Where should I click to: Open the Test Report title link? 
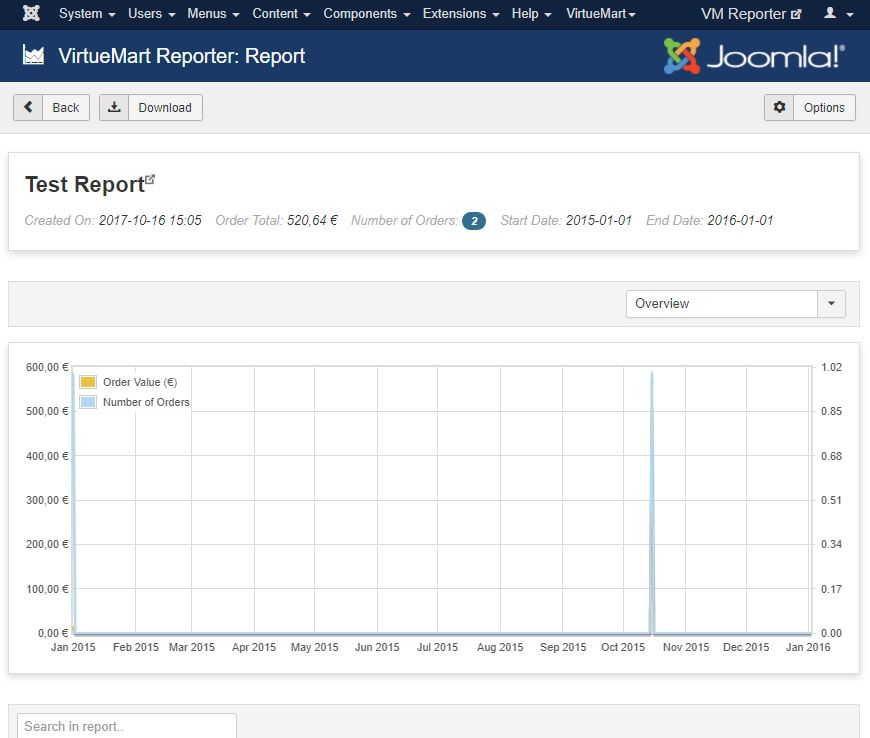(x=85, y=185)
